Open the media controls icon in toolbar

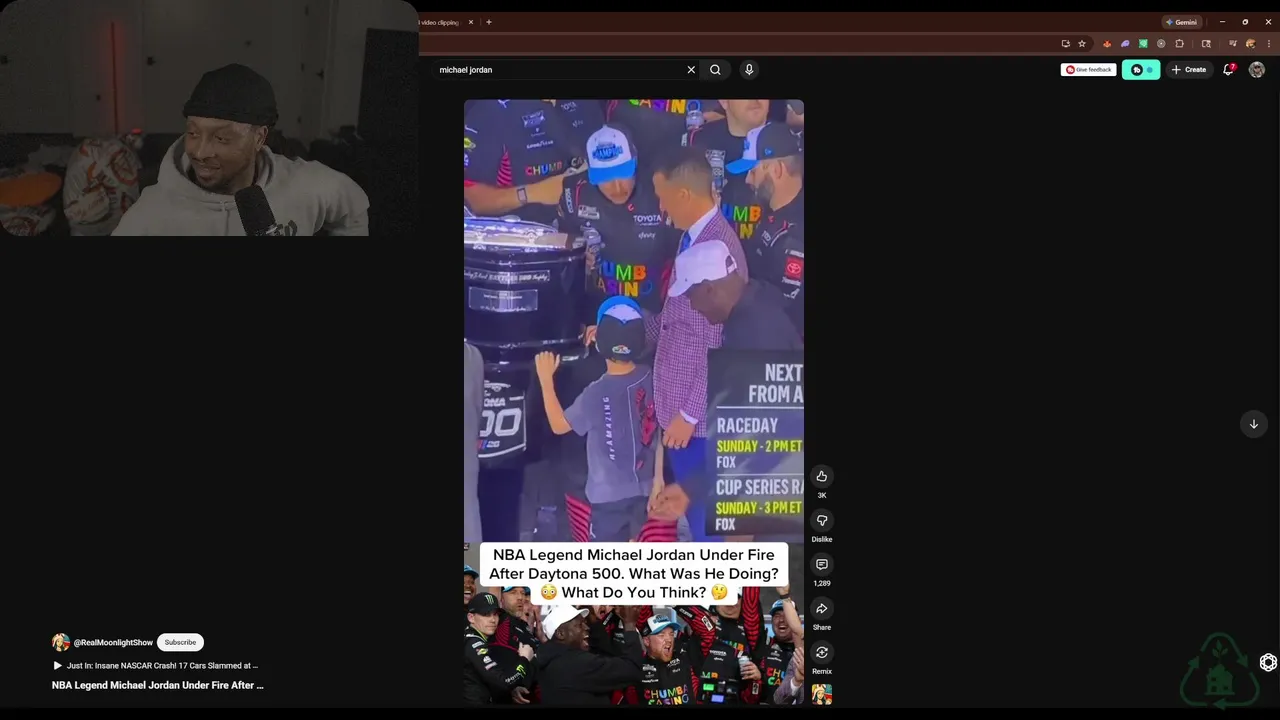click(1233, 44)
